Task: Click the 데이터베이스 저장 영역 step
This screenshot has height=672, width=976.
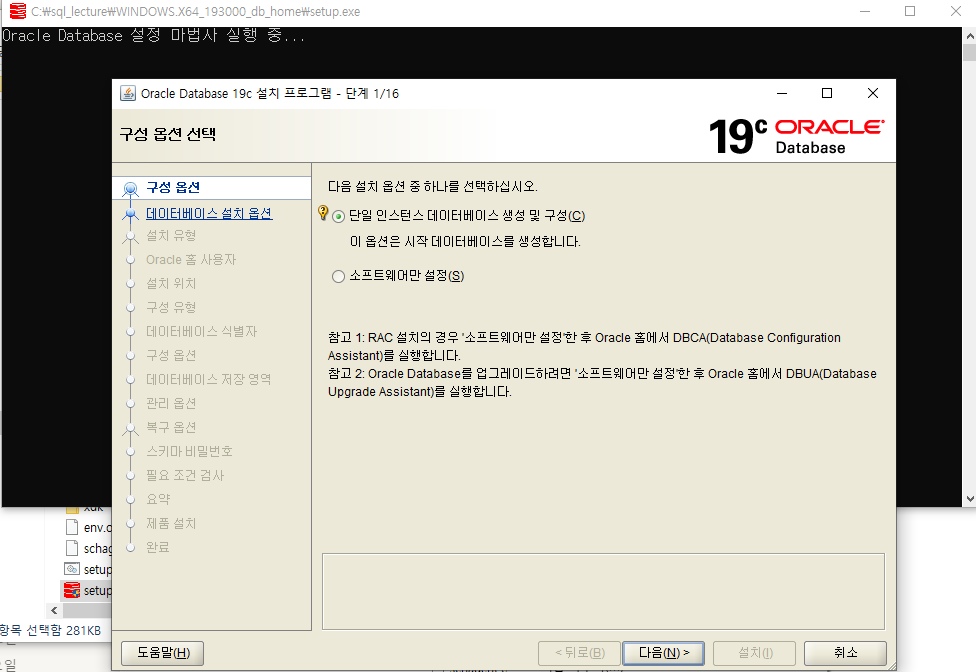Action: [209, 380]
